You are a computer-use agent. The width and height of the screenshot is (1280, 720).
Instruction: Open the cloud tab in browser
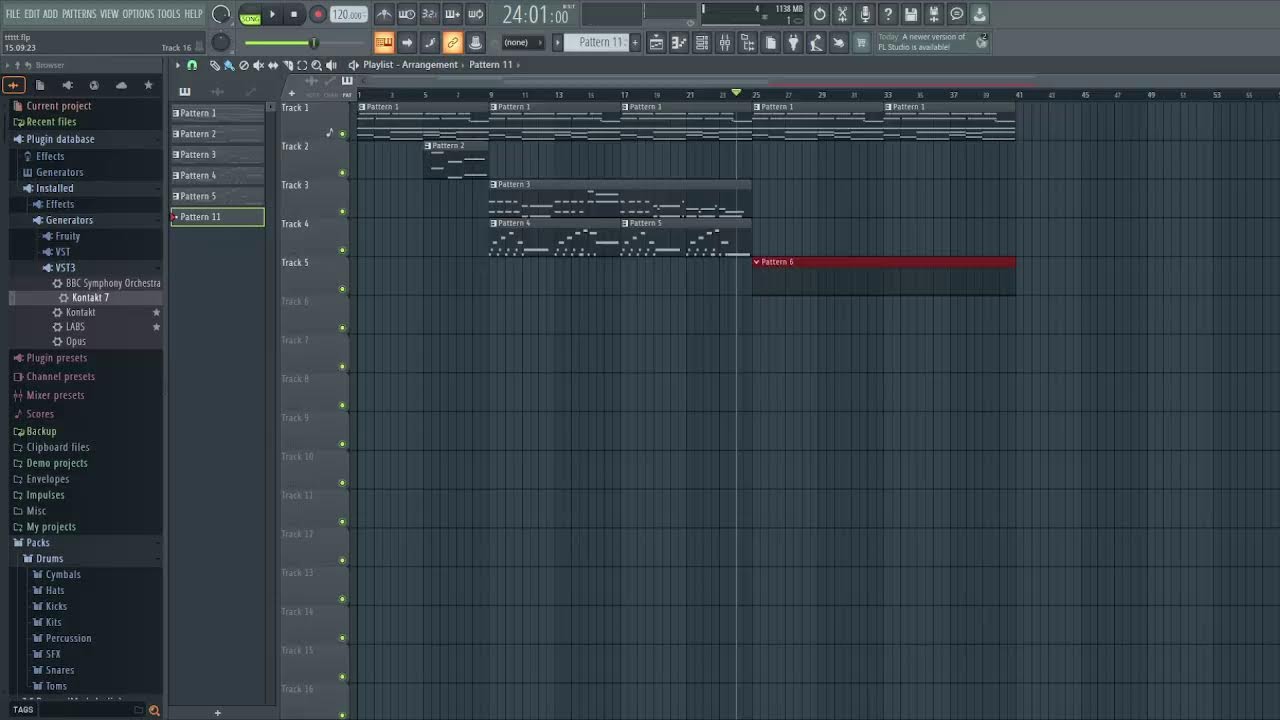(x=121, y=85)
